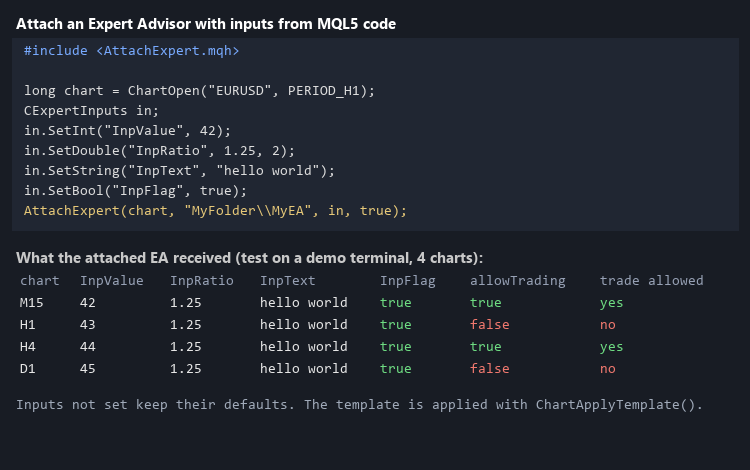750x470 pixels.
Task: Click the 'What the attached EA received' heading
Action: coord(249,258)
